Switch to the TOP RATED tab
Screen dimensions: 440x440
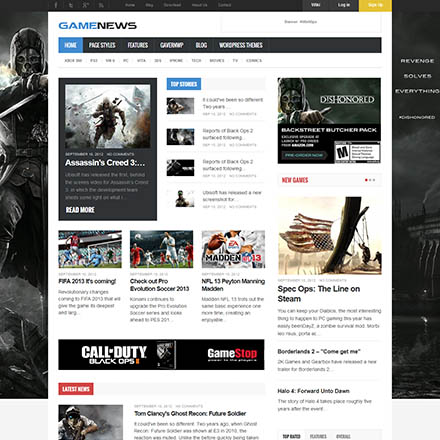point(291,436)
